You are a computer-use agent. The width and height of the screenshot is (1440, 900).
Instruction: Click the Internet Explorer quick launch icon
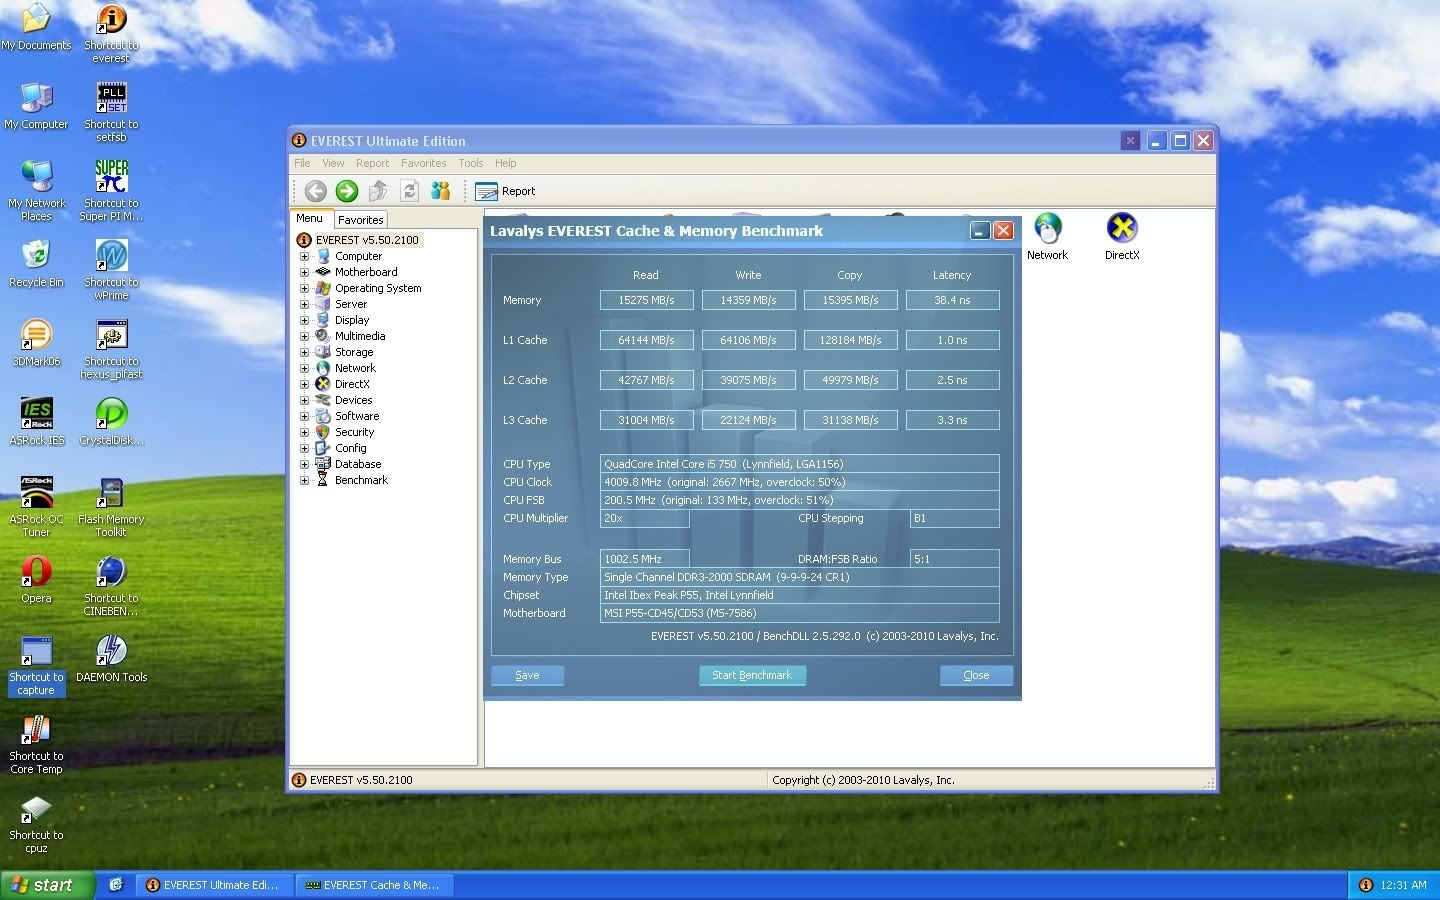point(116,885)
